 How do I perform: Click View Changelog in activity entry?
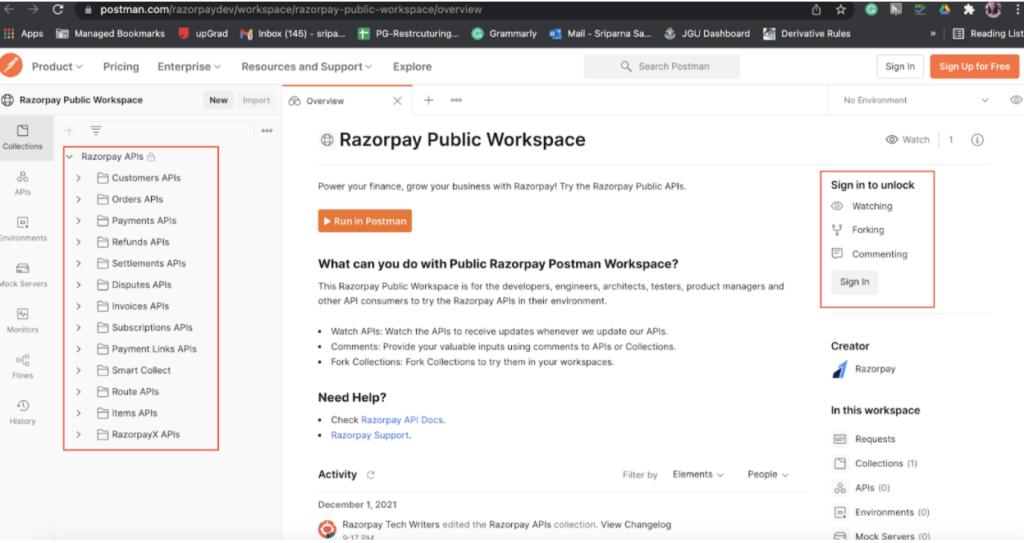pos(635,524)
